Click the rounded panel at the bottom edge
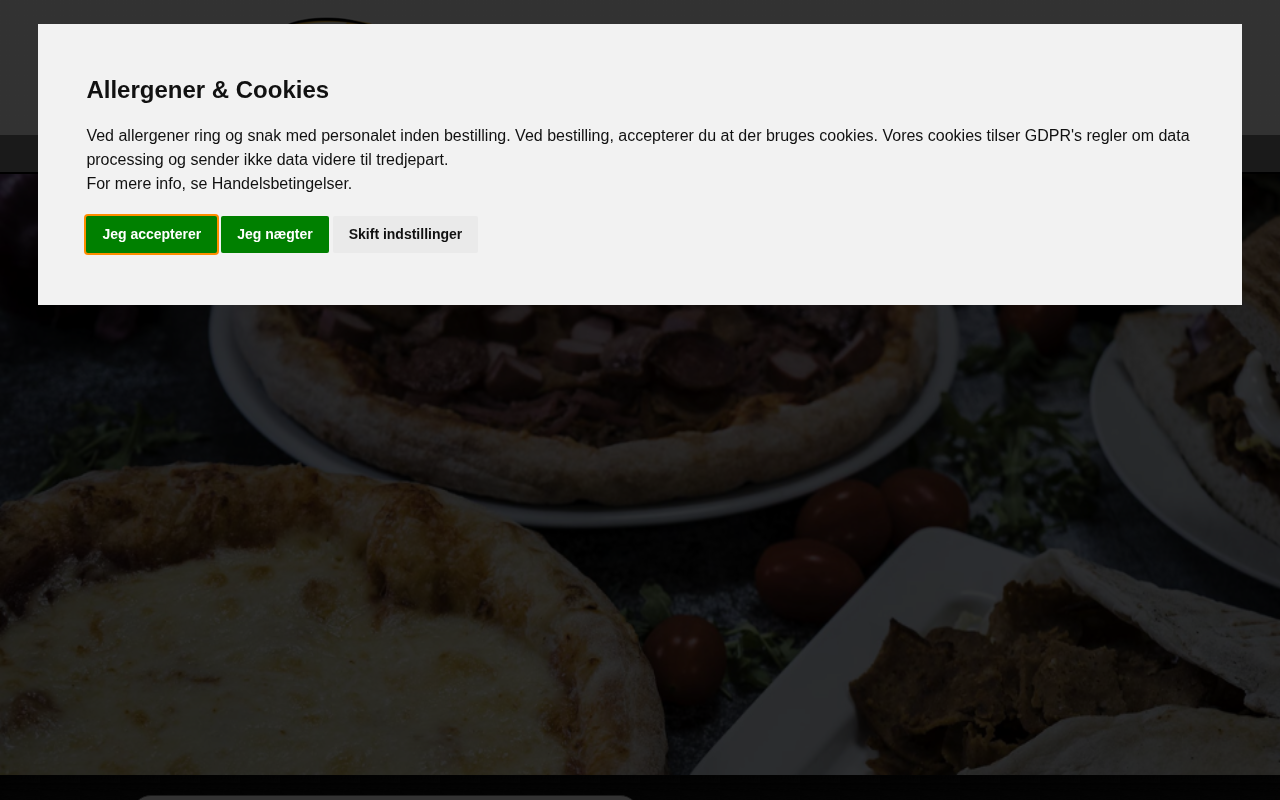The image size is (1280, 800). pyautogui.click(x=385, y=797)
